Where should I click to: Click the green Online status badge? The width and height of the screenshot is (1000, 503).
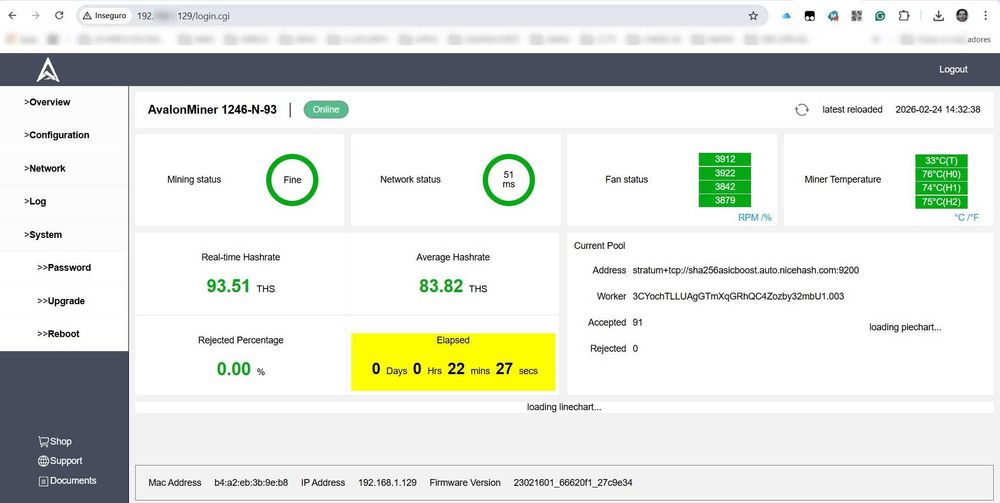click(x=326, y=110)
